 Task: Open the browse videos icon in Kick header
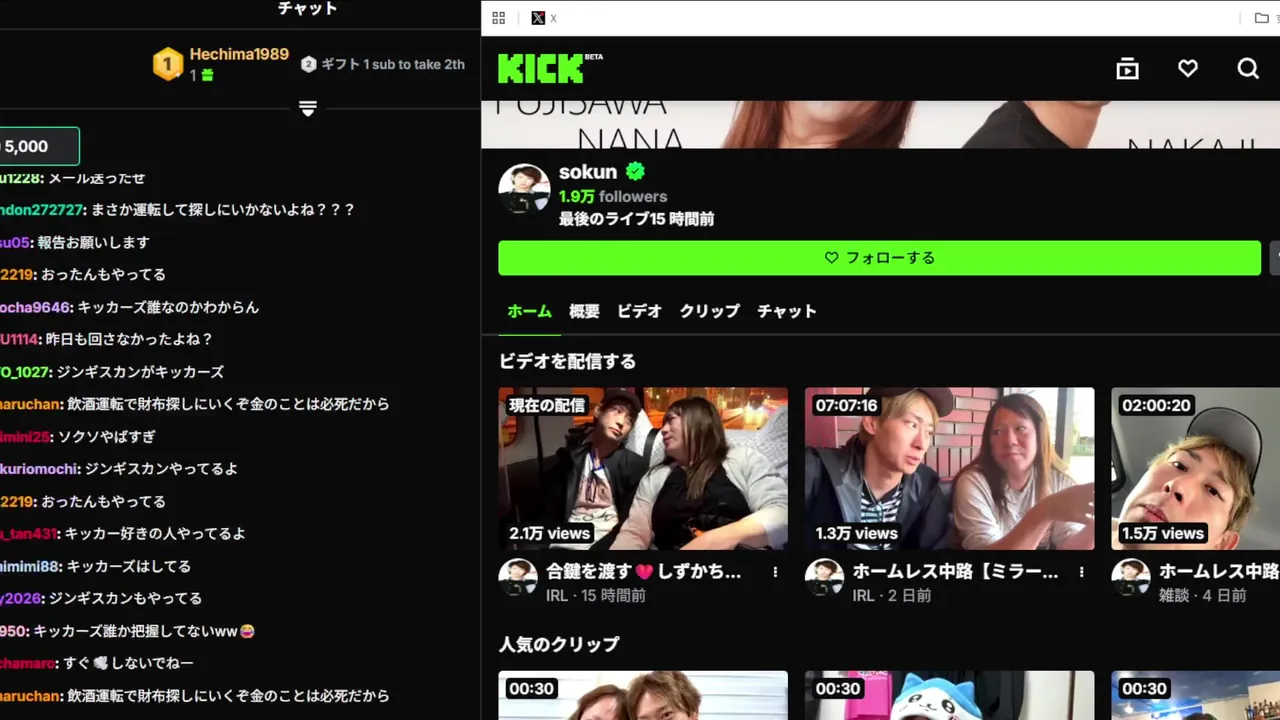[1127, 68]
